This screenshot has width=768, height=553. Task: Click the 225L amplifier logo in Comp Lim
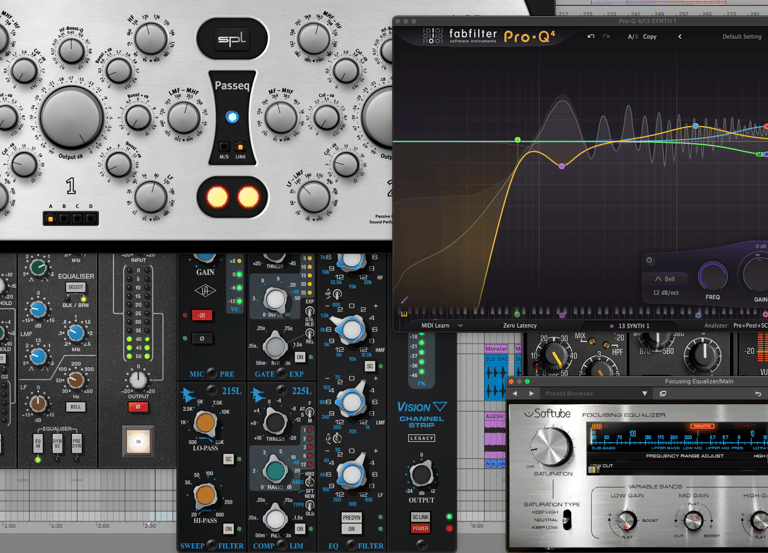(258, 394)
